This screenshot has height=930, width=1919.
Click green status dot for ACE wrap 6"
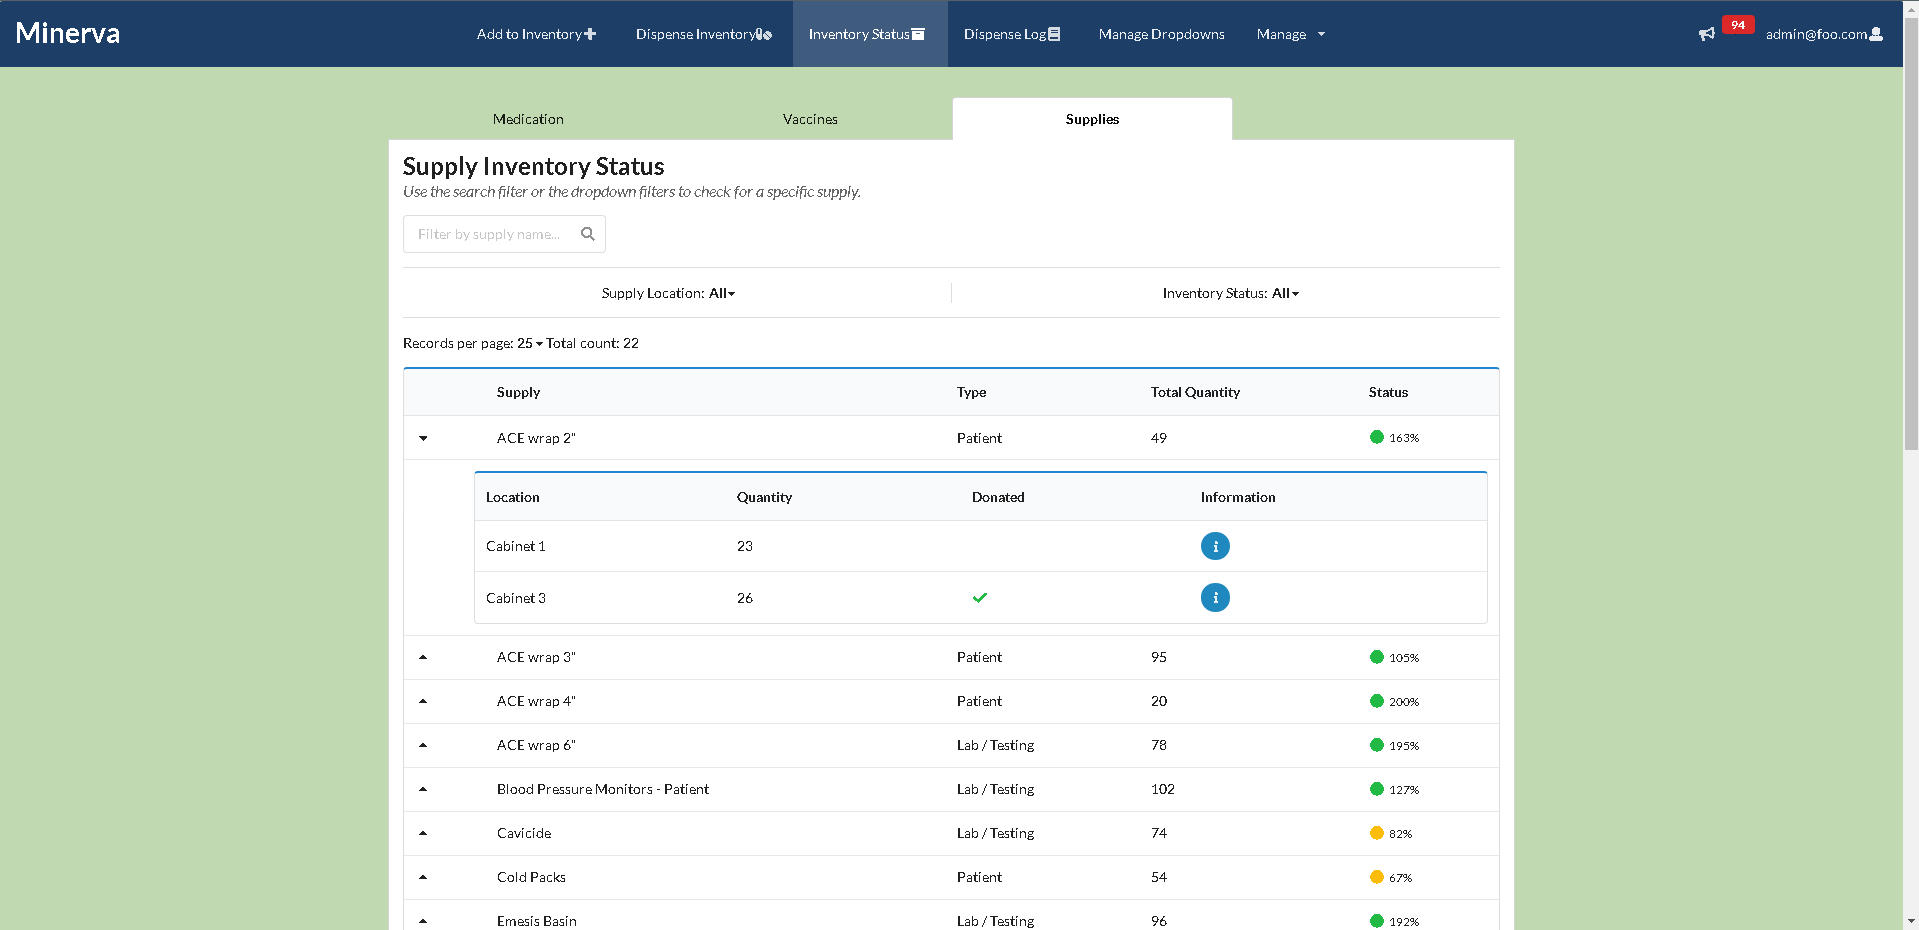(1377, 745)
